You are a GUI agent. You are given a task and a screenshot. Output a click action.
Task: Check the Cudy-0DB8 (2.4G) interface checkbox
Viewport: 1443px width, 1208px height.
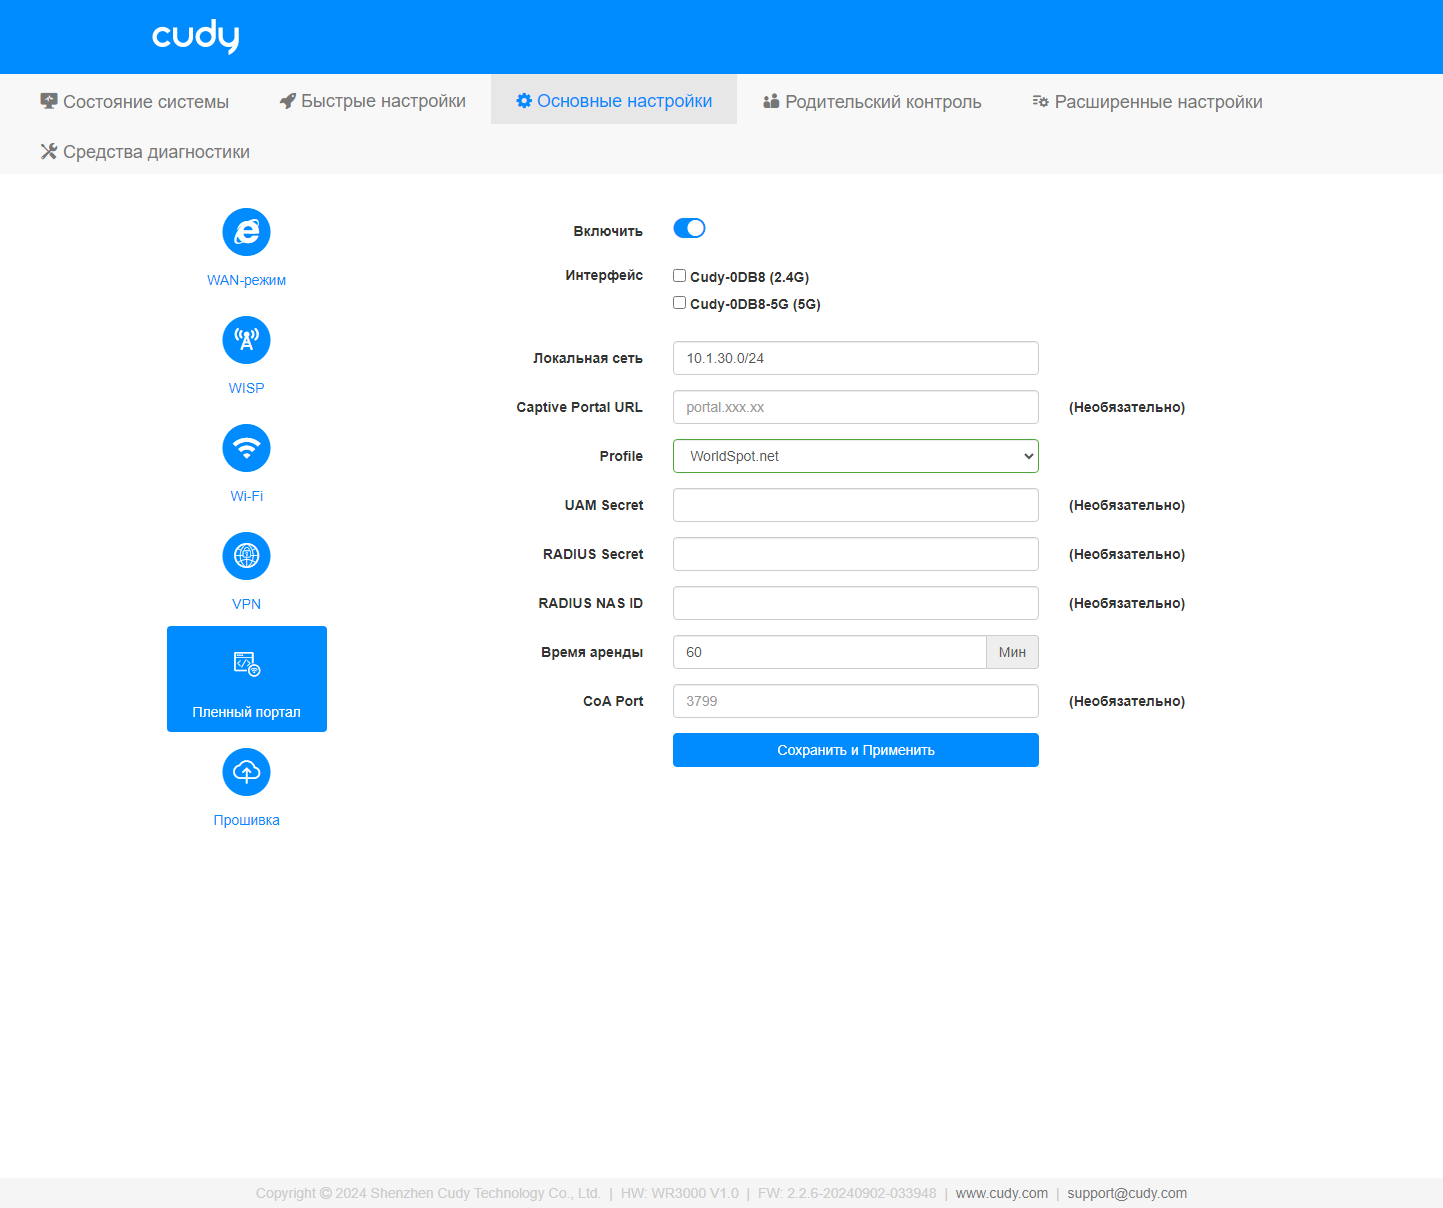coord(680,276)
